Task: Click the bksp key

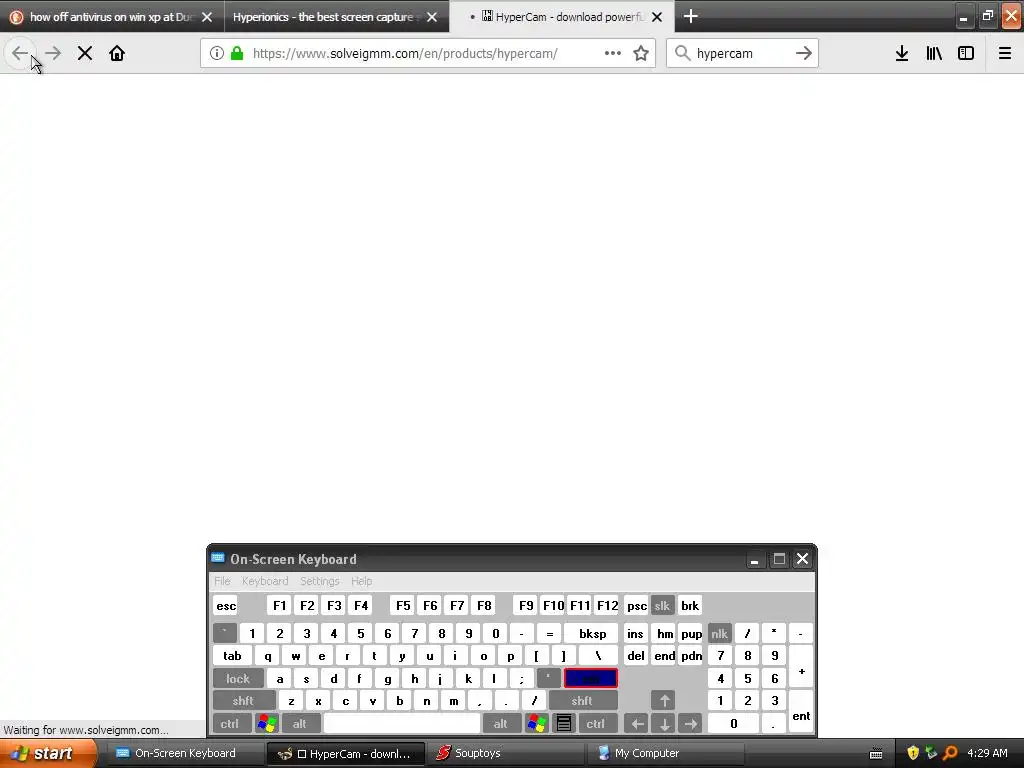Action: pyautogui.click(x=592, y=633)
